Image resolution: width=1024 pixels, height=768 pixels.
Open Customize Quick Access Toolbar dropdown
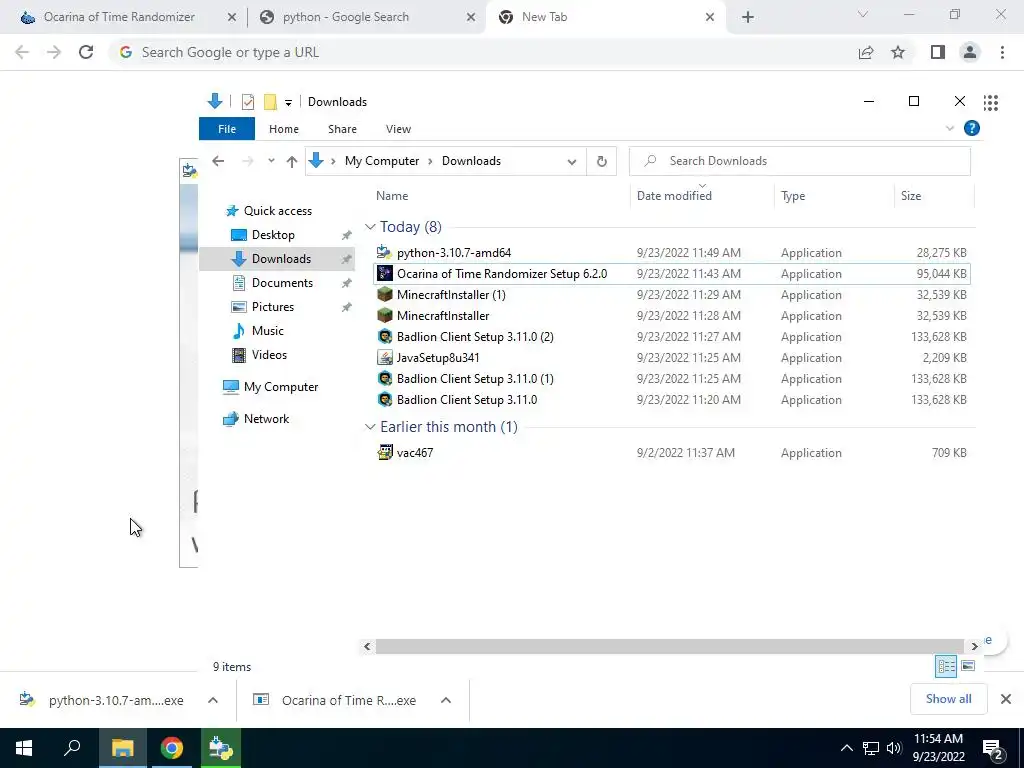[288, 103]
